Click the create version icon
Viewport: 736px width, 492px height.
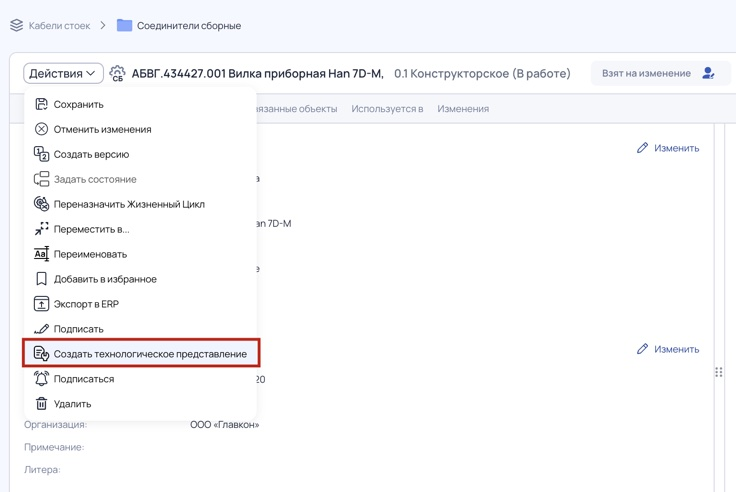41,154
